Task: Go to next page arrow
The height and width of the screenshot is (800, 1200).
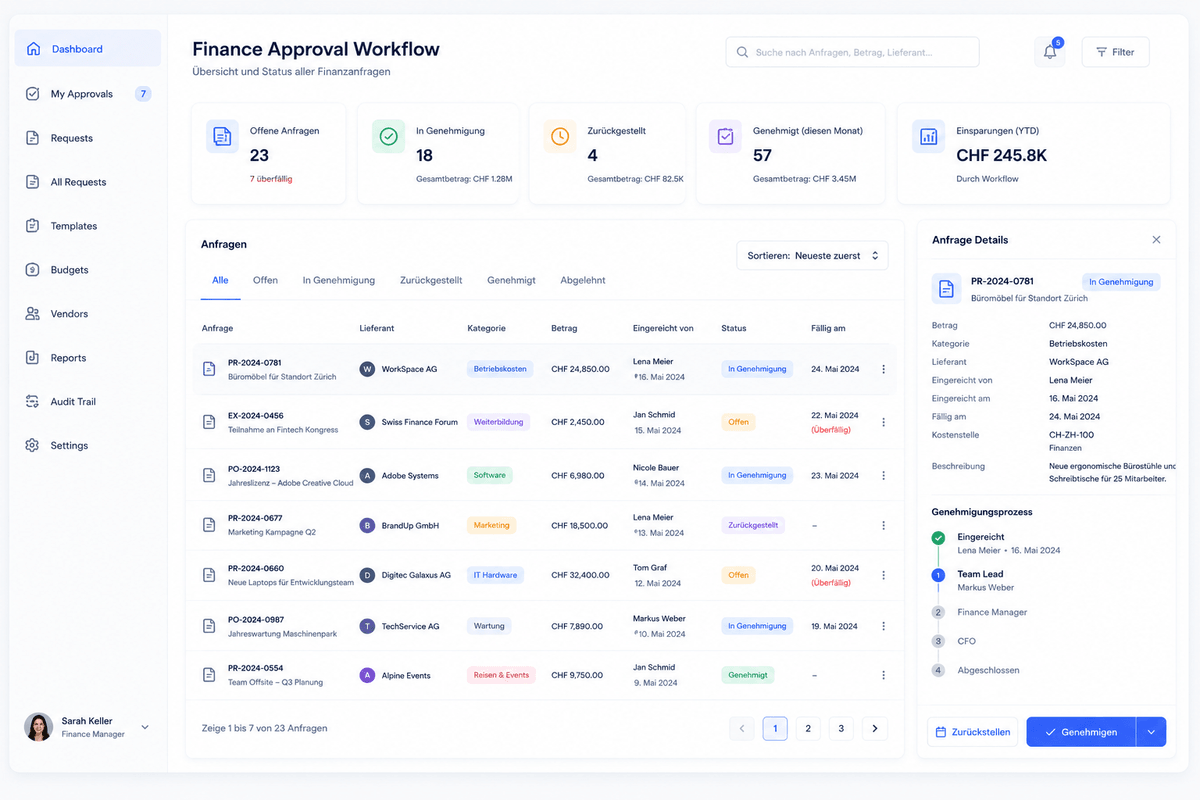Action: pos(875,729)
